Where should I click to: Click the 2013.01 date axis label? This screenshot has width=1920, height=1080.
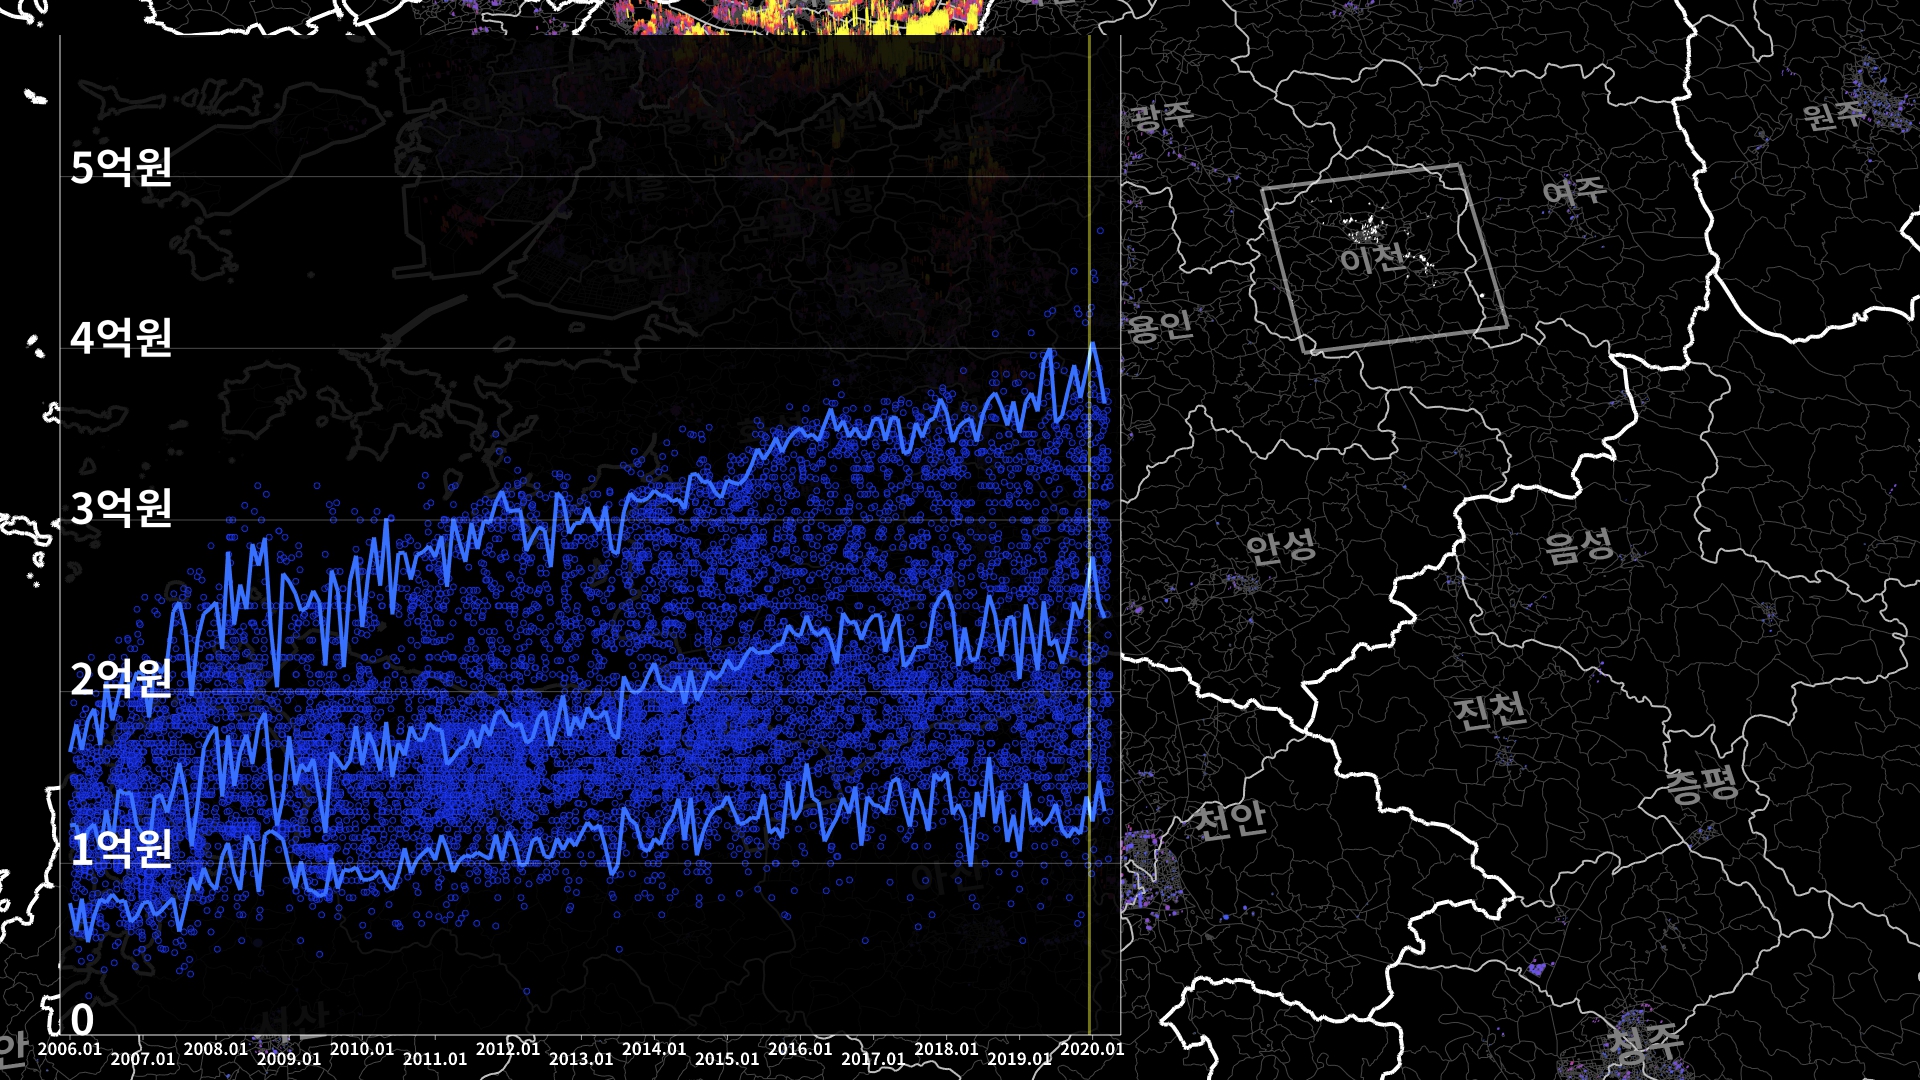pos(581,1058)
